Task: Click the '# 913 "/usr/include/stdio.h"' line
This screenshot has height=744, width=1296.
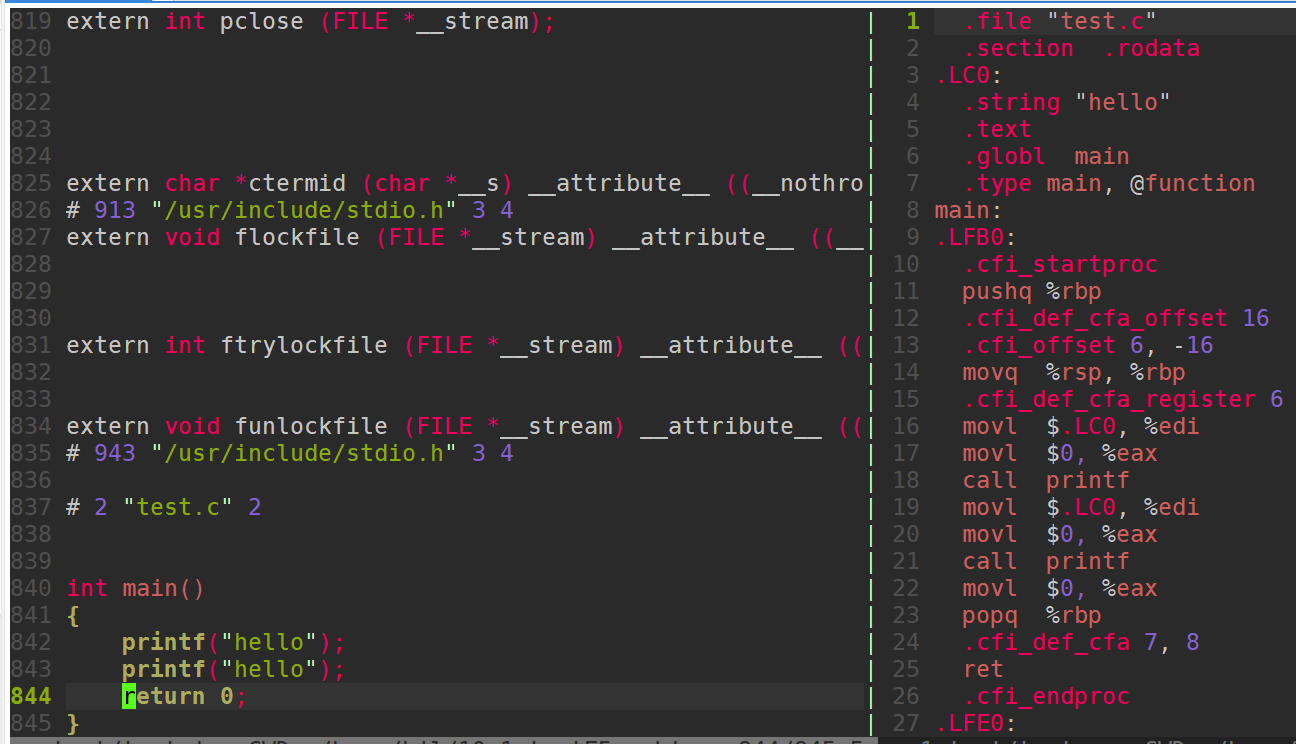Action: coord(290,210)
